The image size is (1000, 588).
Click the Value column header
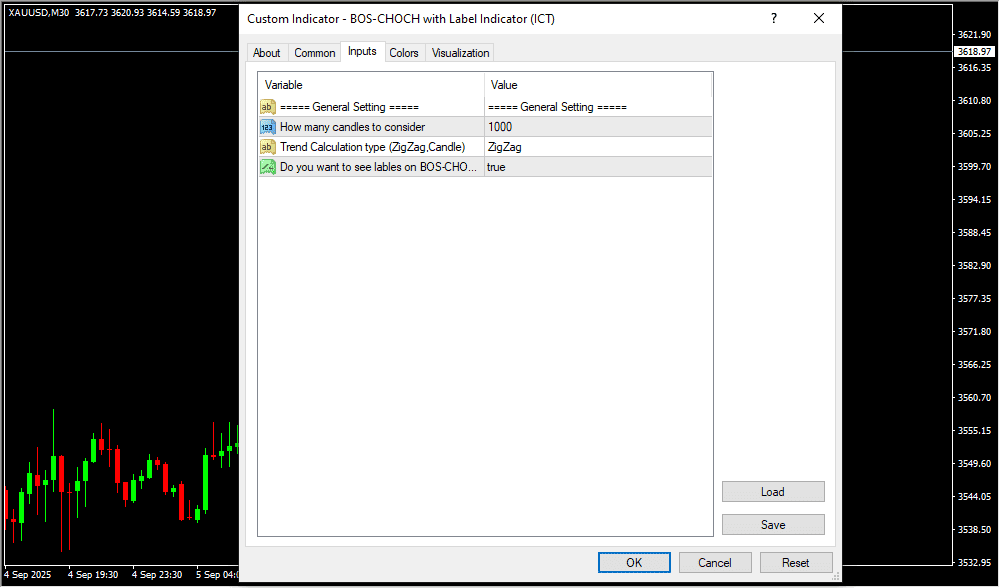pyautogui.click(x=598, y=85)
